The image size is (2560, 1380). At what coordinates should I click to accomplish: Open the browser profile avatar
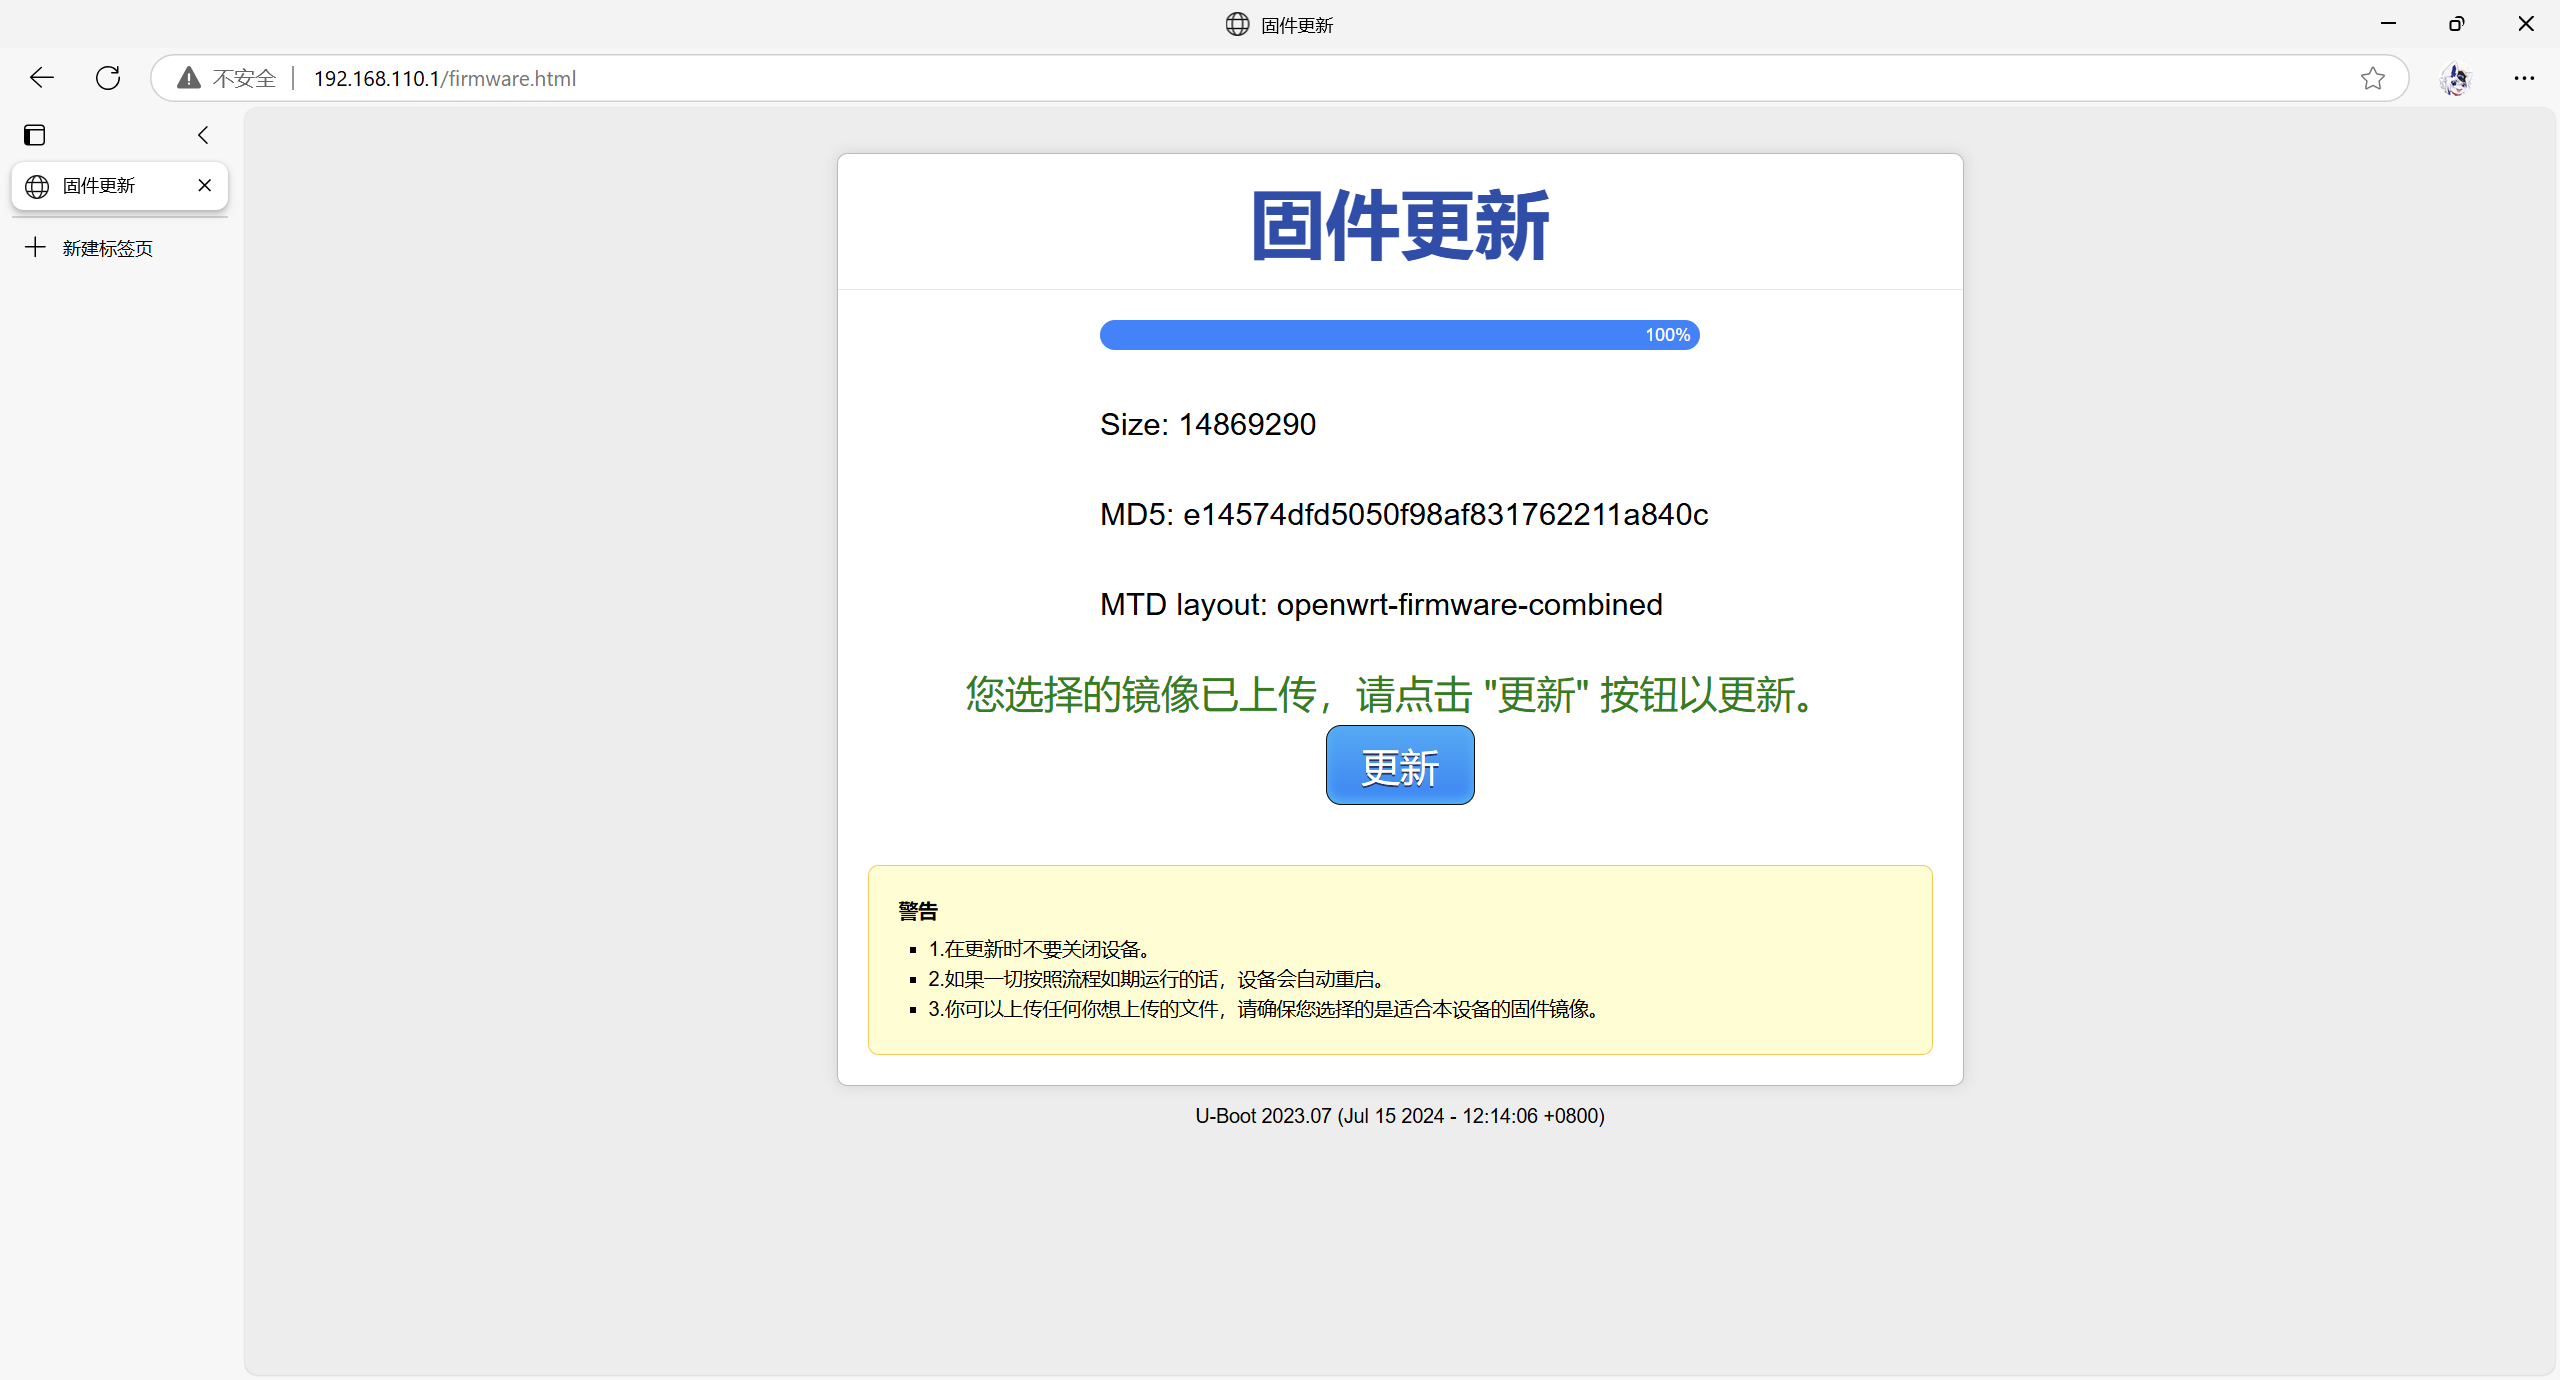click(2455, 78)
